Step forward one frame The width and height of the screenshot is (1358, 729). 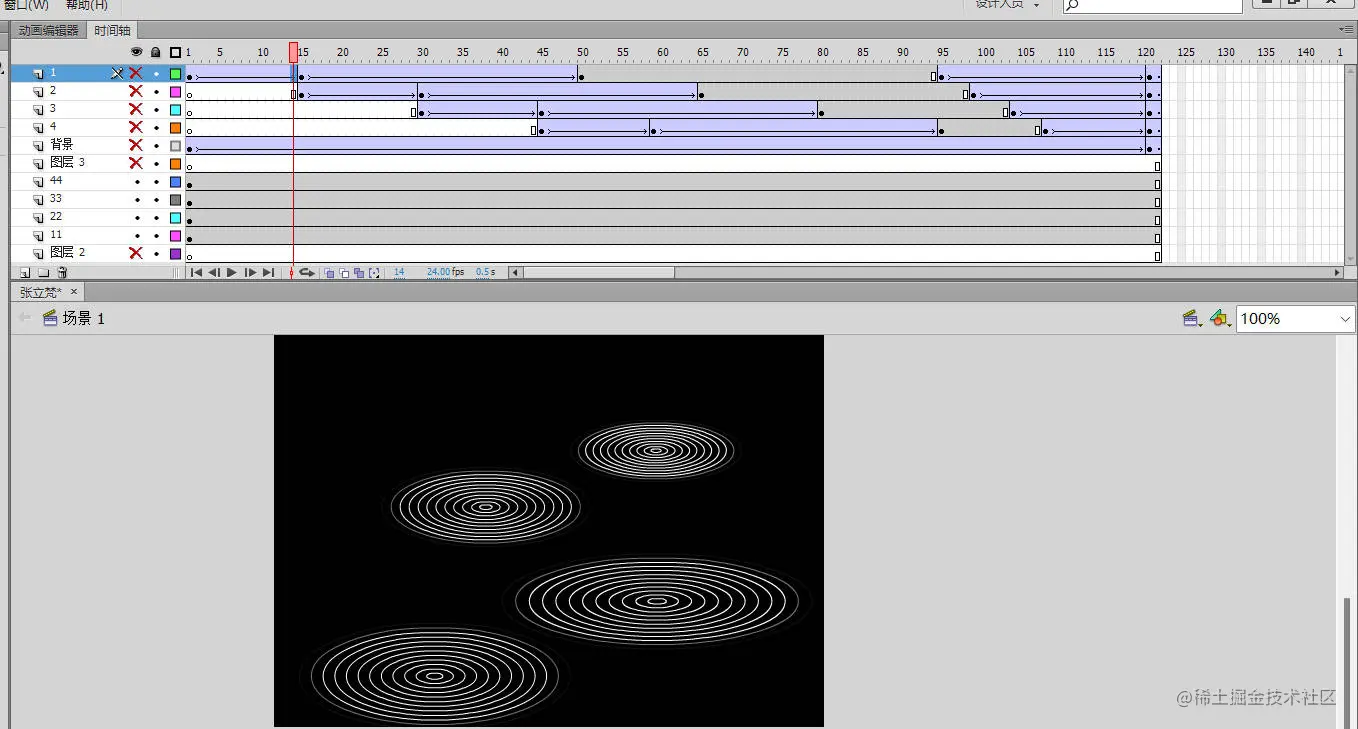[x=250, y=272]
